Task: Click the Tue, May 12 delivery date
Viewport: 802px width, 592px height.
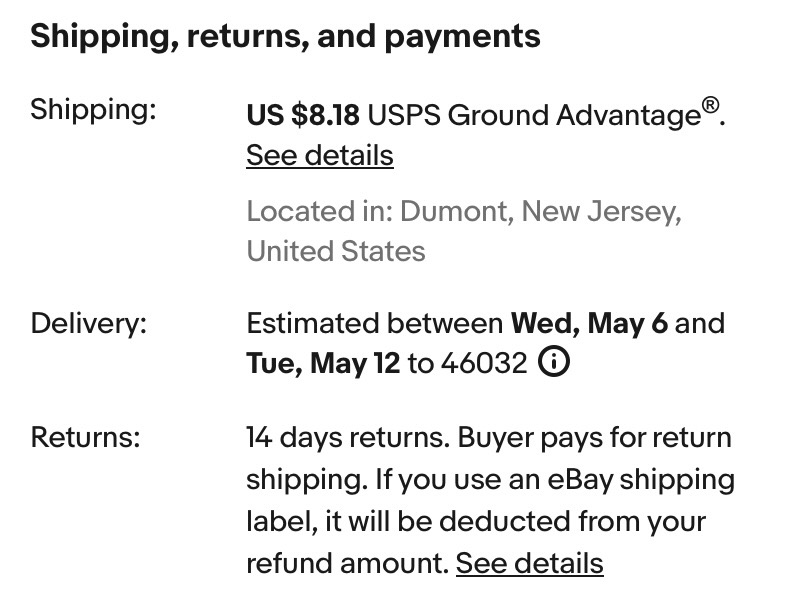Action: (x=322, y=363)
